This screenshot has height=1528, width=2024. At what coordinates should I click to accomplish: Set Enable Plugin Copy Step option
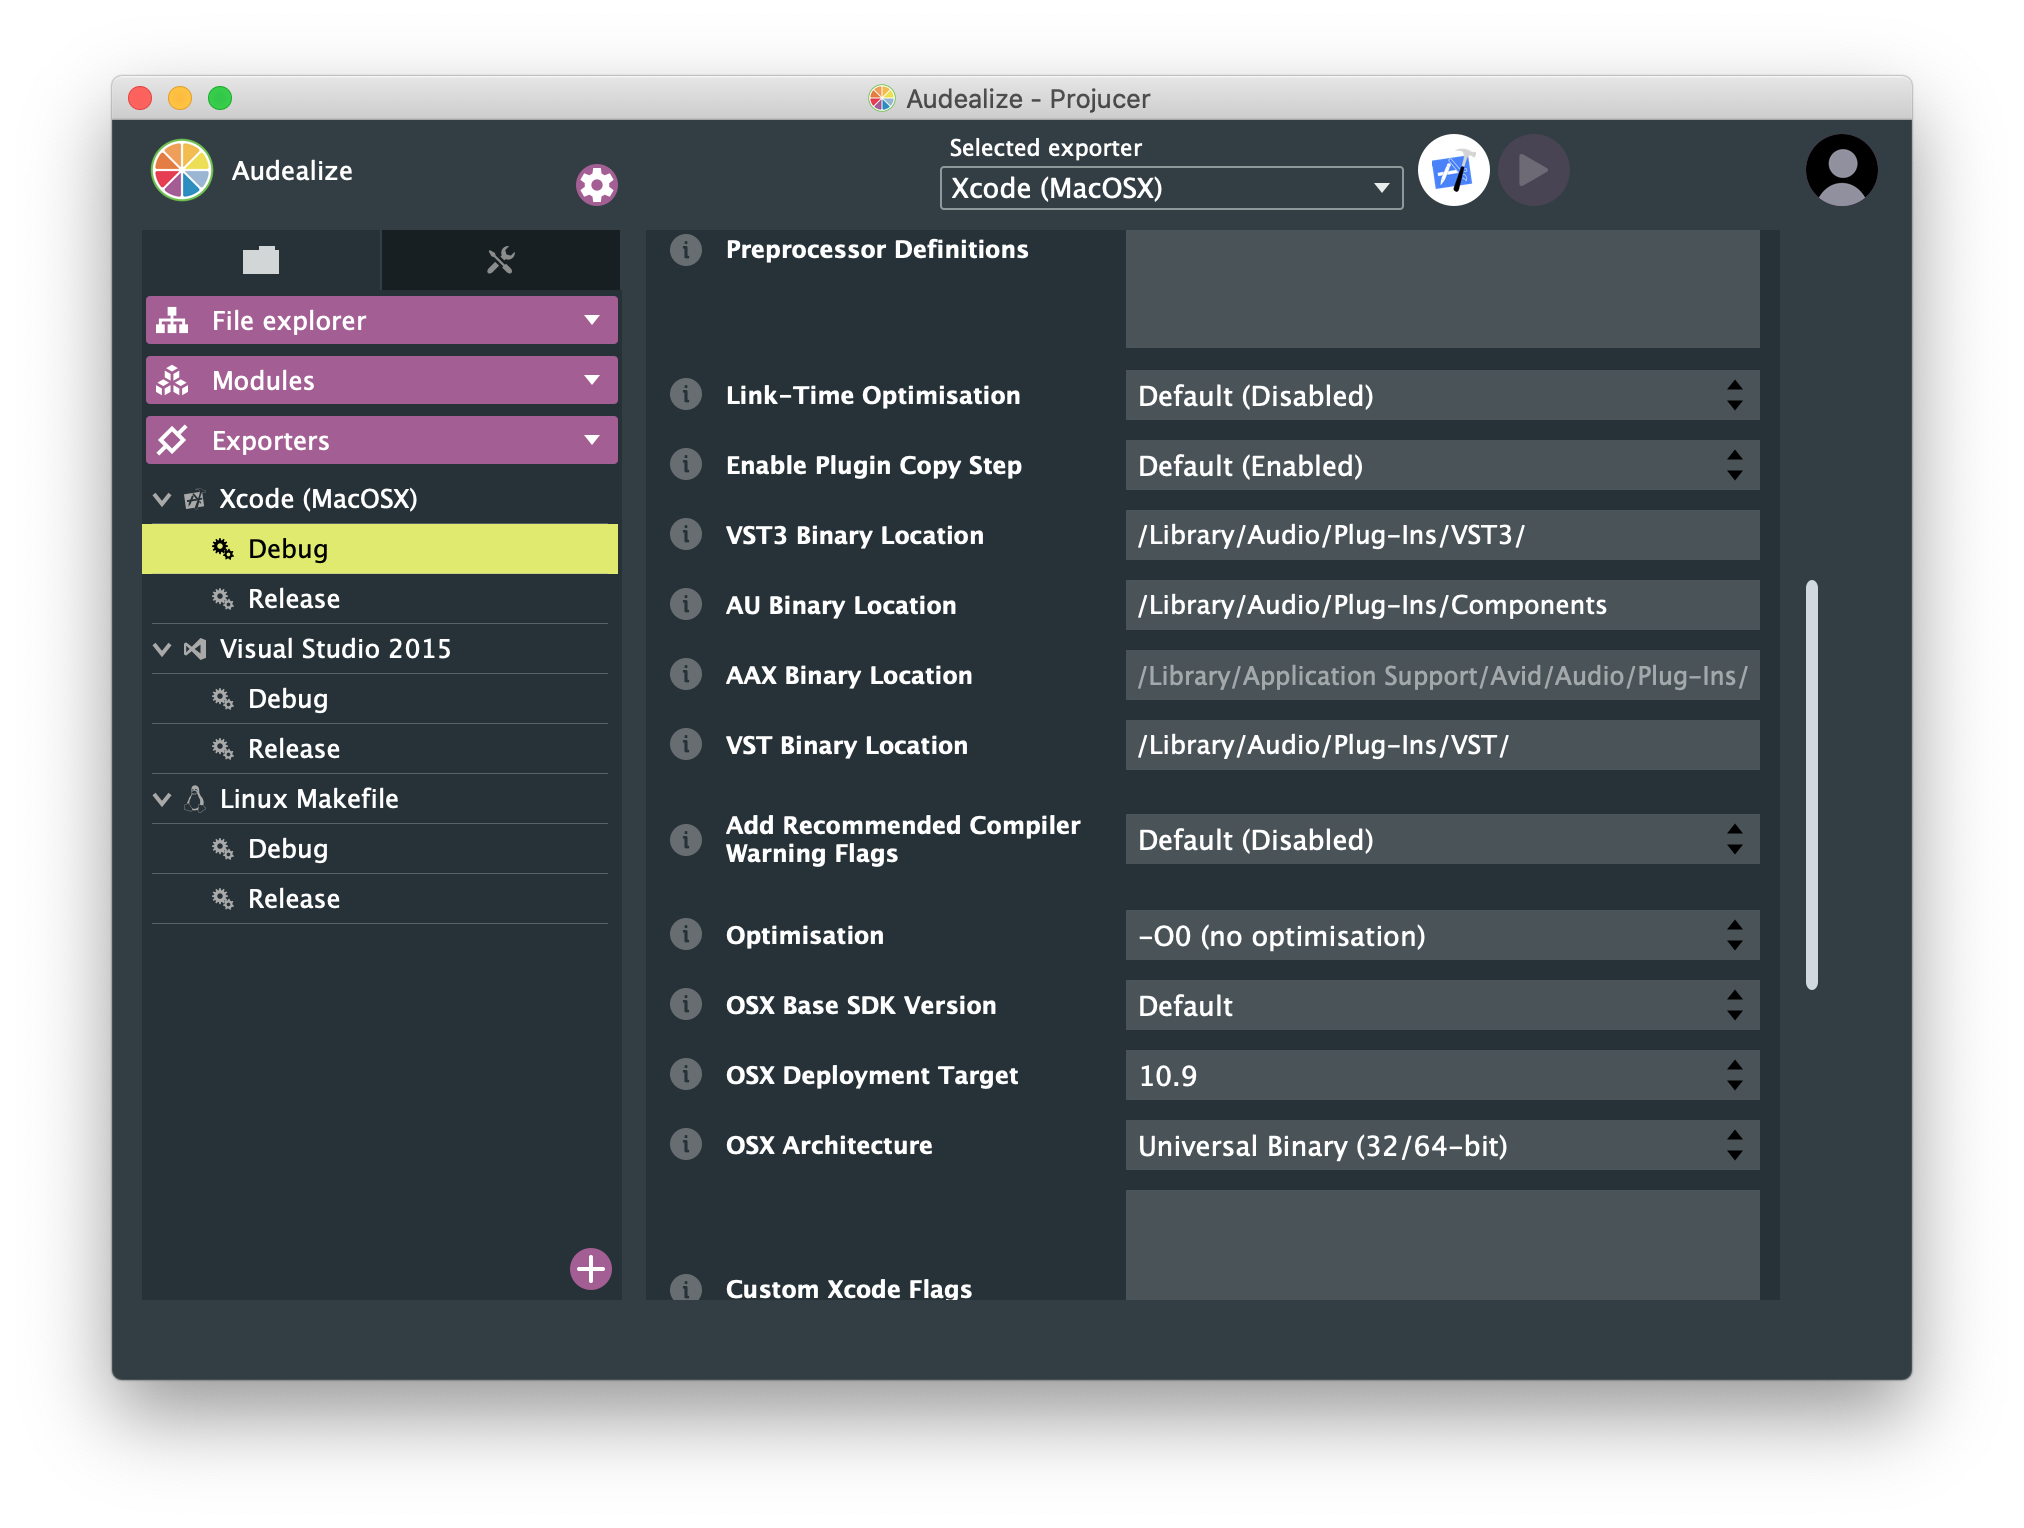pos(1440,465)
